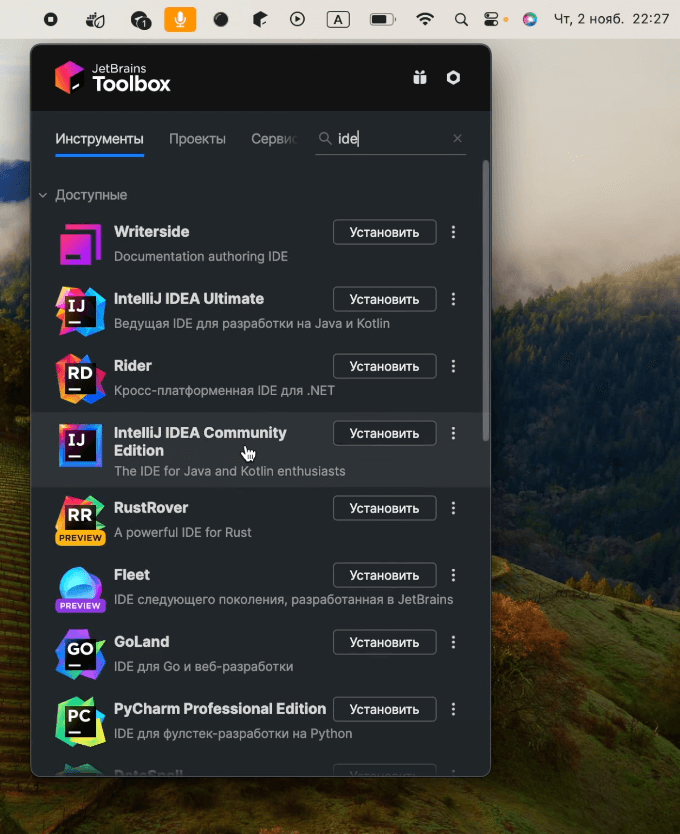Viewport: 680px width, 834px height.
Task: Switch to the Сервисы tab
Action: pyautogui.click(x=274, y=139)
